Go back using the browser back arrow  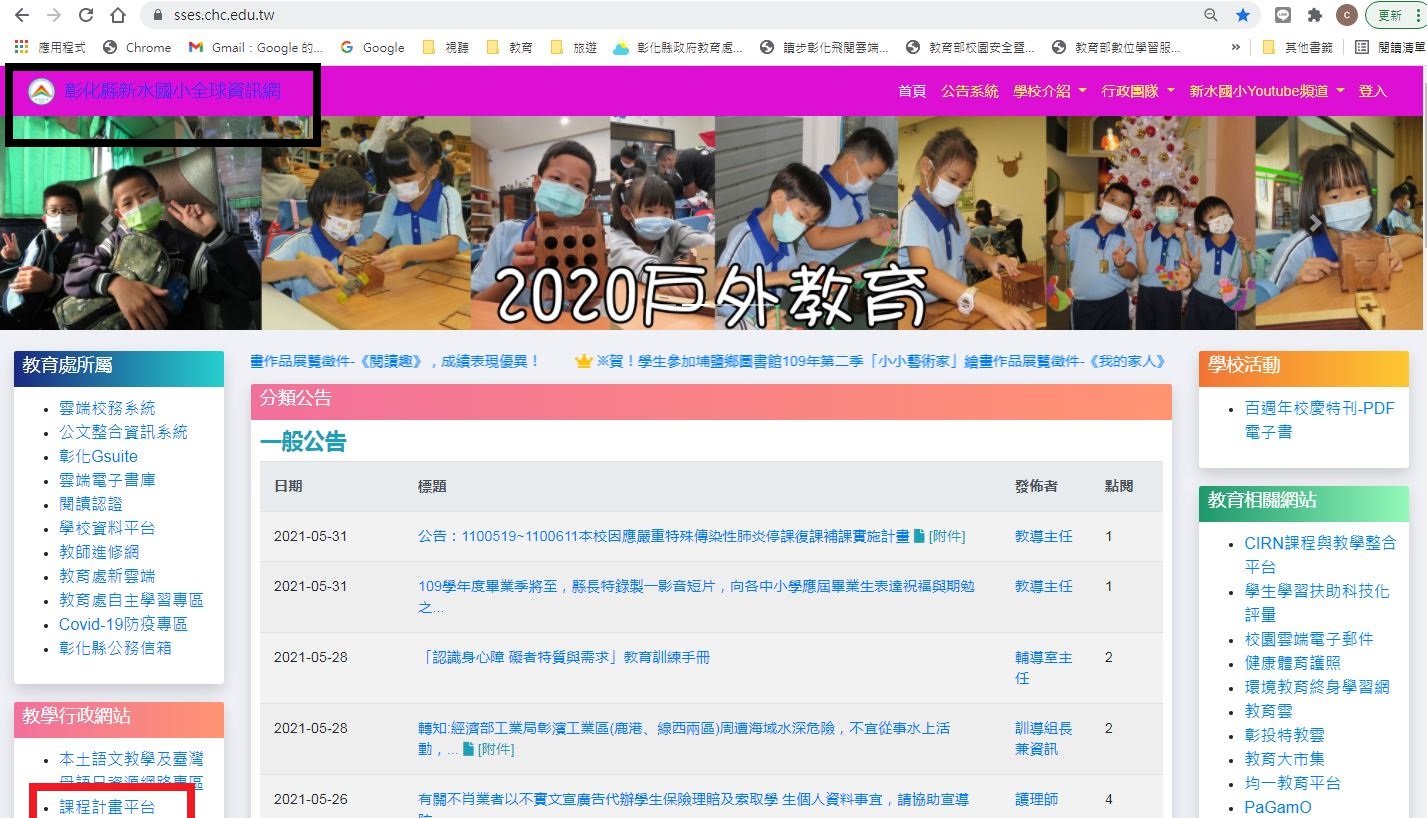pyautogui.click(x=21, y=15)
